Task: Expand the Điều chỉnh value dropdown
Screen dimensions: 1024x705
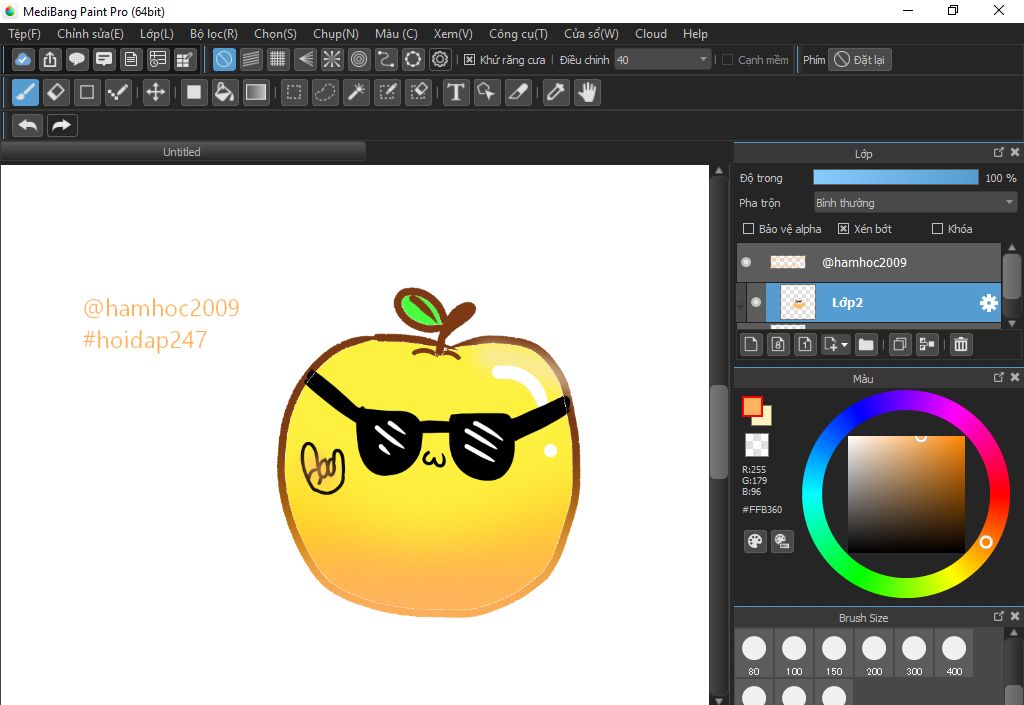Action: pos(704,60)
